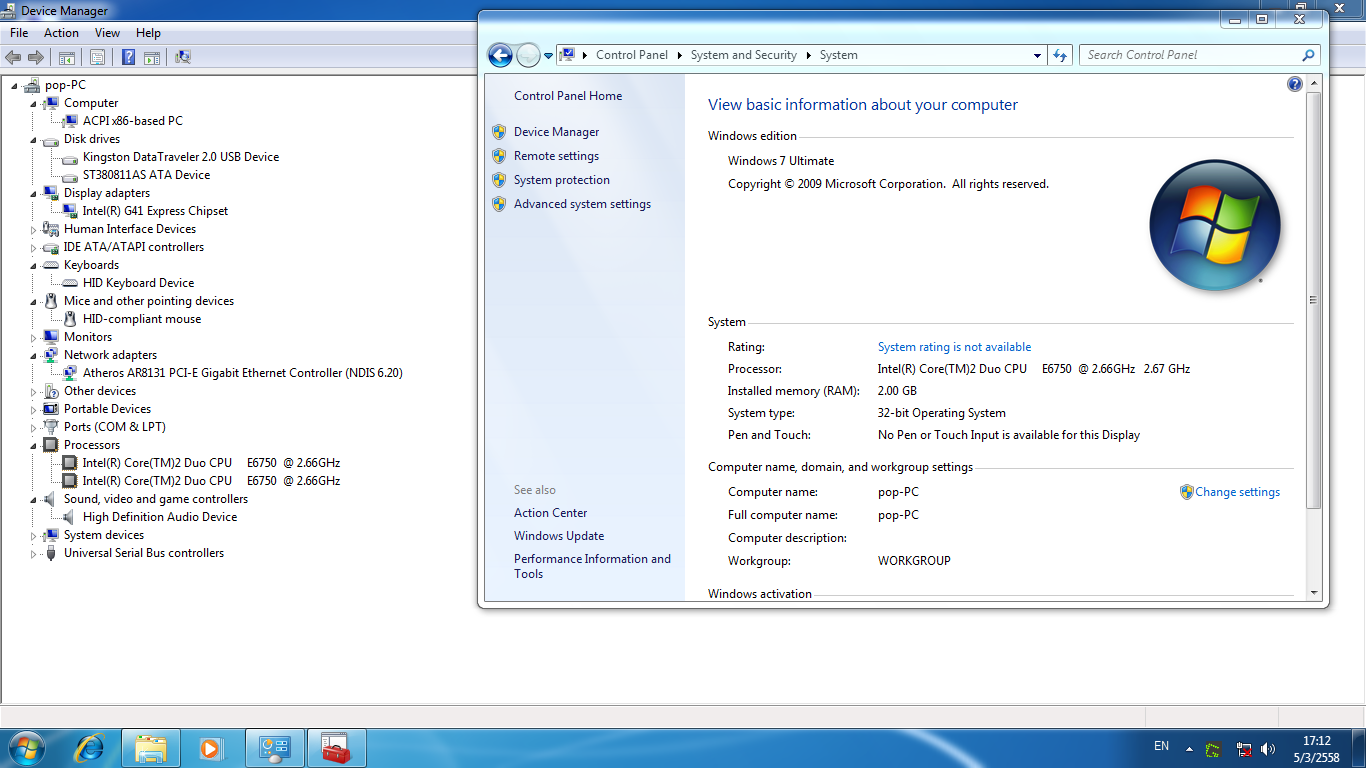Collapse the Network adapters node
This screenshot has height=768, width=1366.
[33, 356]
